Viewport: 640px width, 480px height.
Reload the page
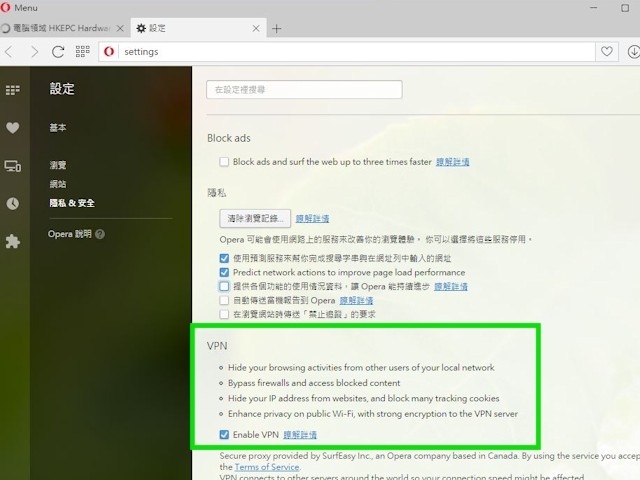pyautogui.click(x=58, y=52)
